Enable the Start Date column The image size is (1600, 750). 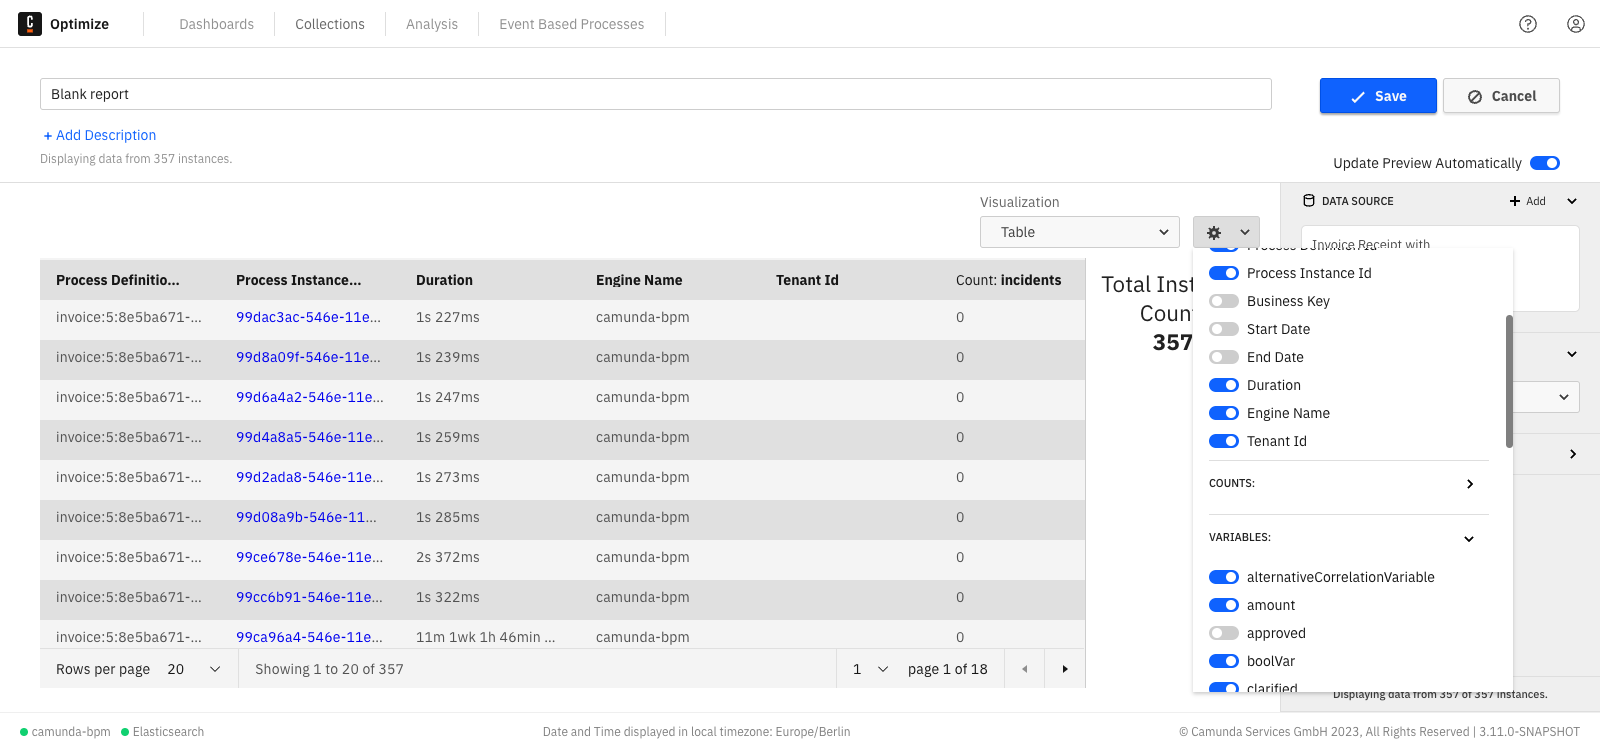[x=1224, y=329]
